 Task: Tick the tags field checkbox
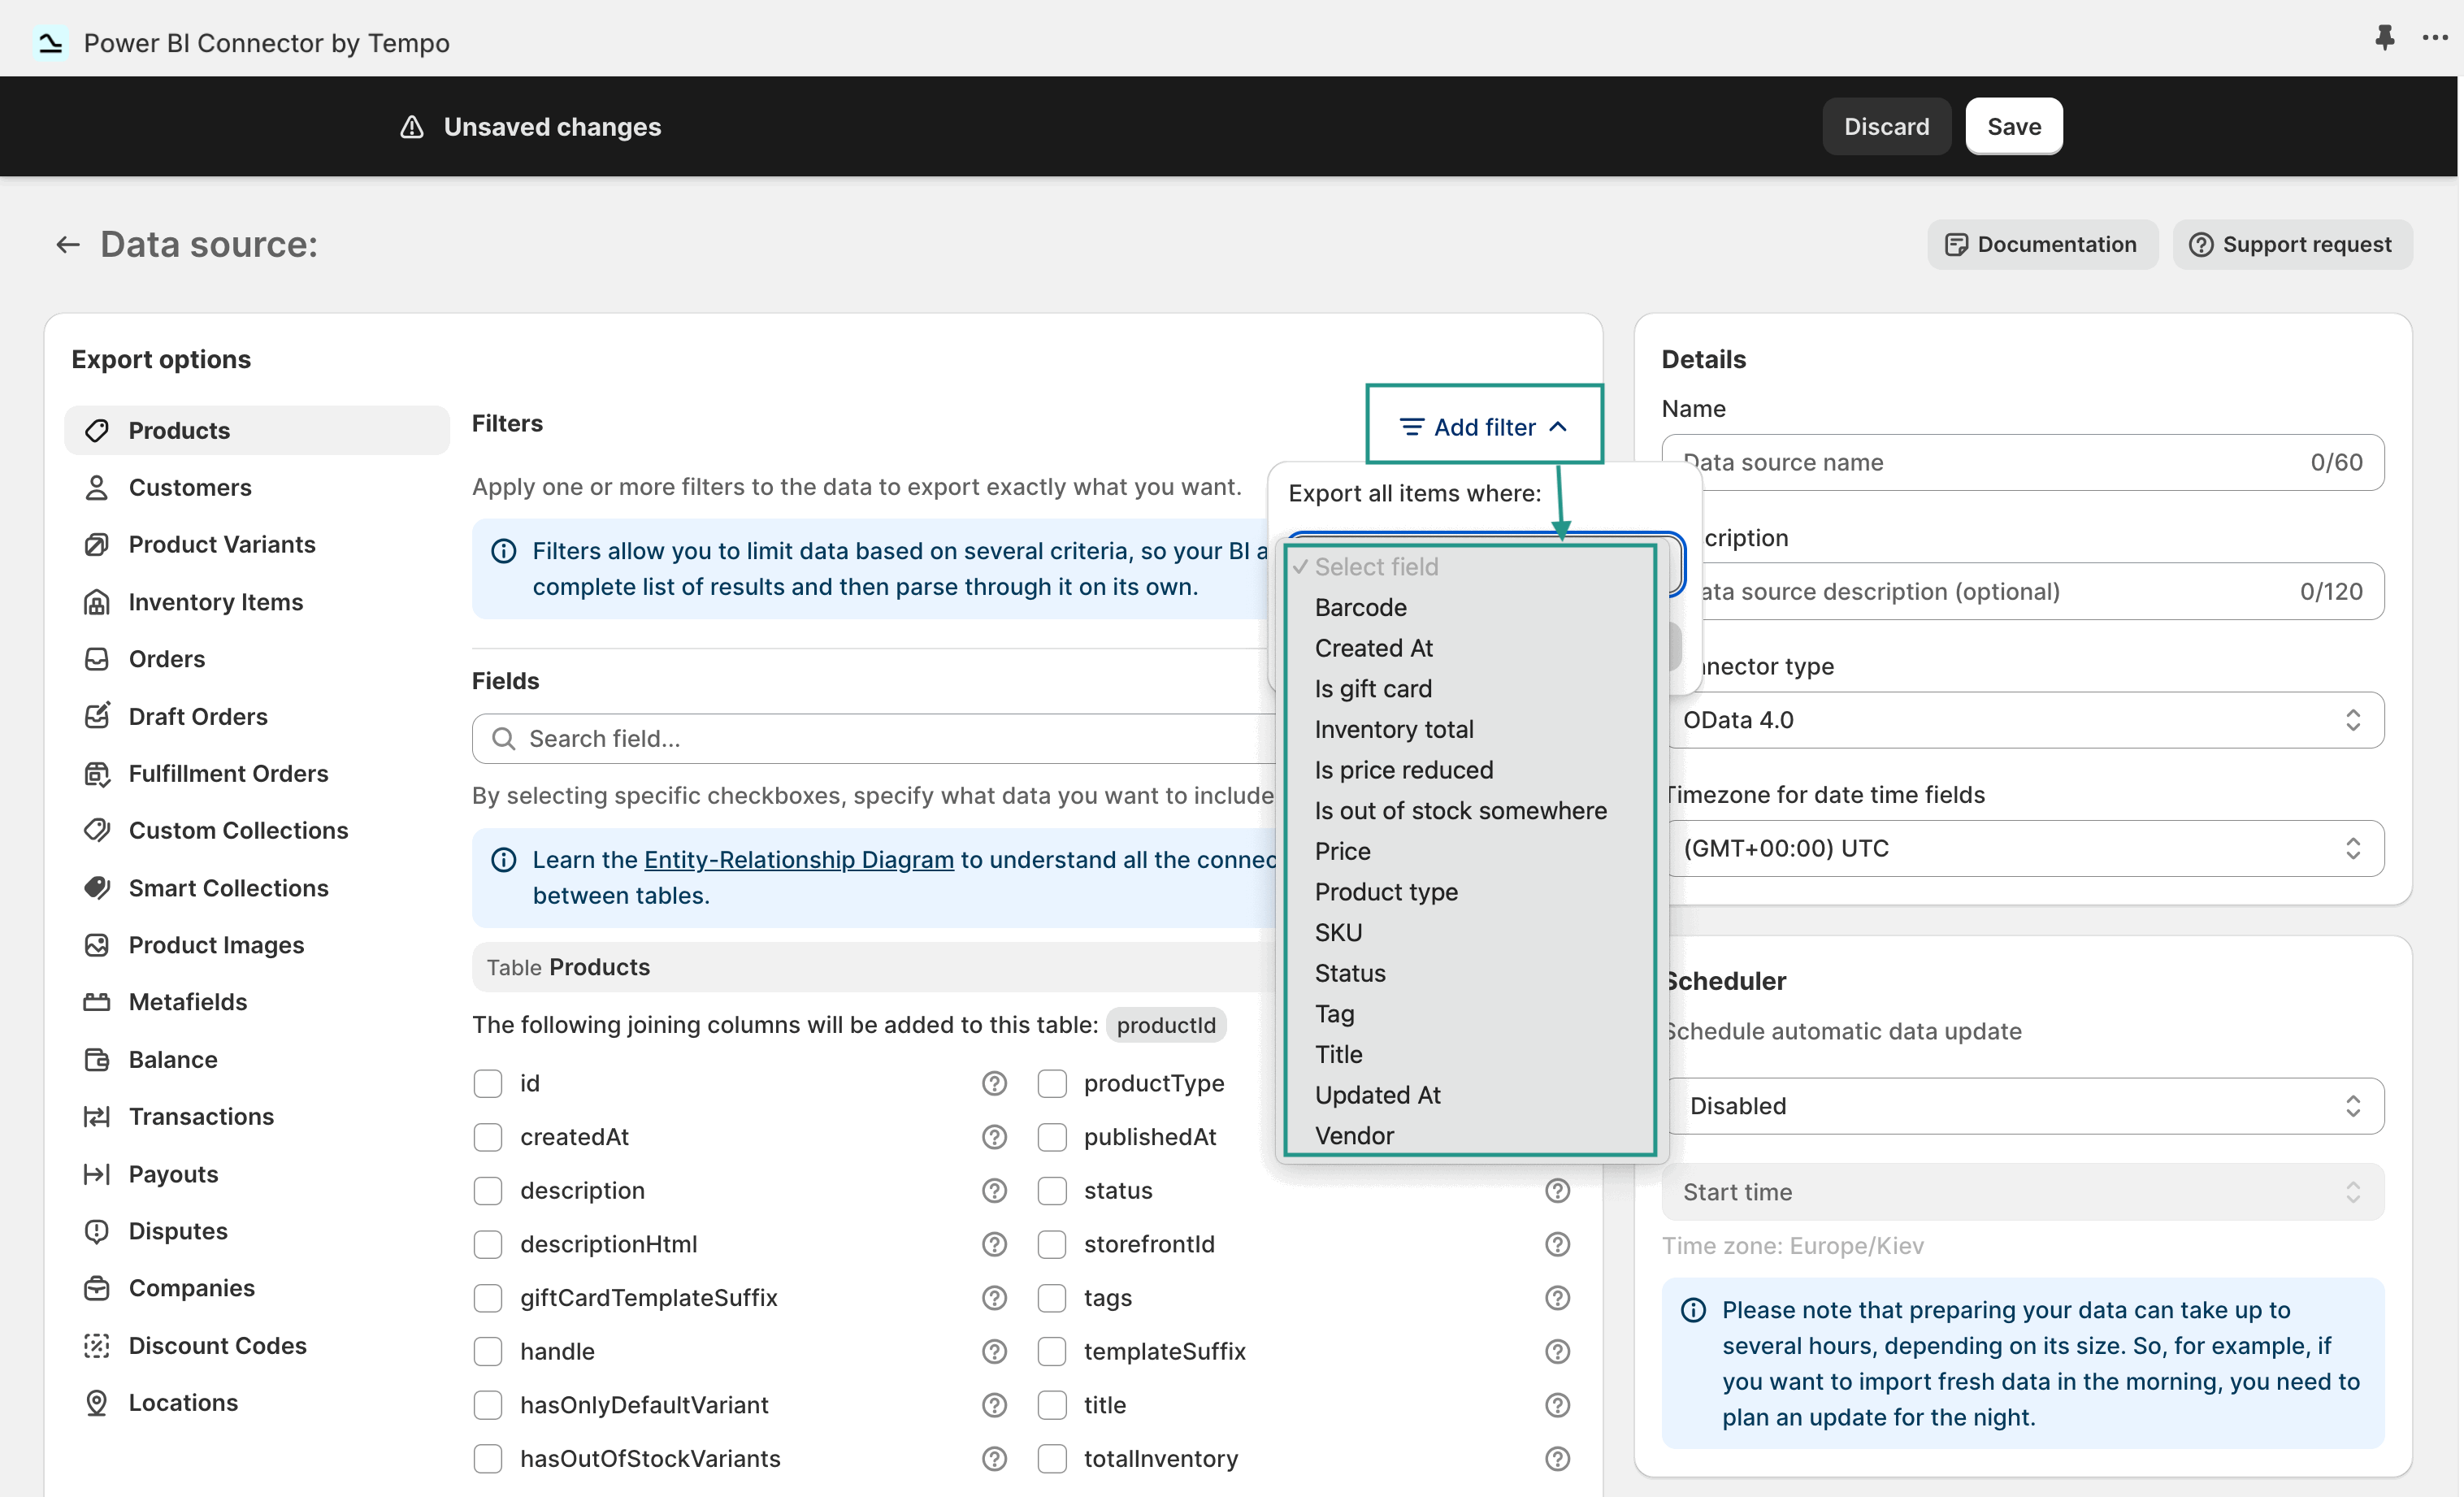(1052, 1298)
